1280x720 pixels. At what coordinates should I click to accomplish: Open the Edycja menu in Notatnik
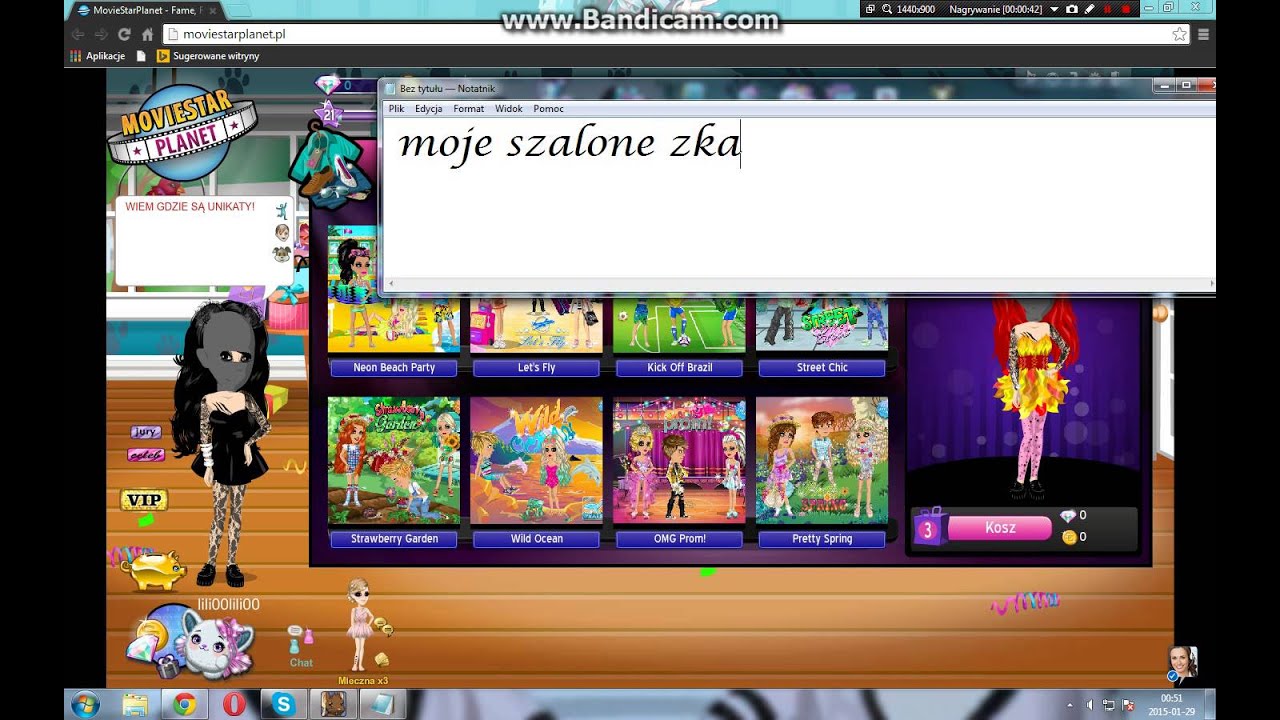click(429, 109)
